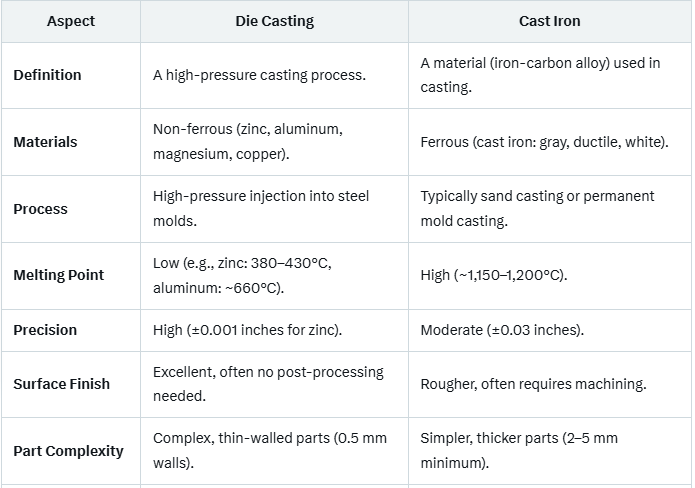
Task: Select the 'Moderate (±0.03 inches)' cell
Action: (x=502, y=330)
